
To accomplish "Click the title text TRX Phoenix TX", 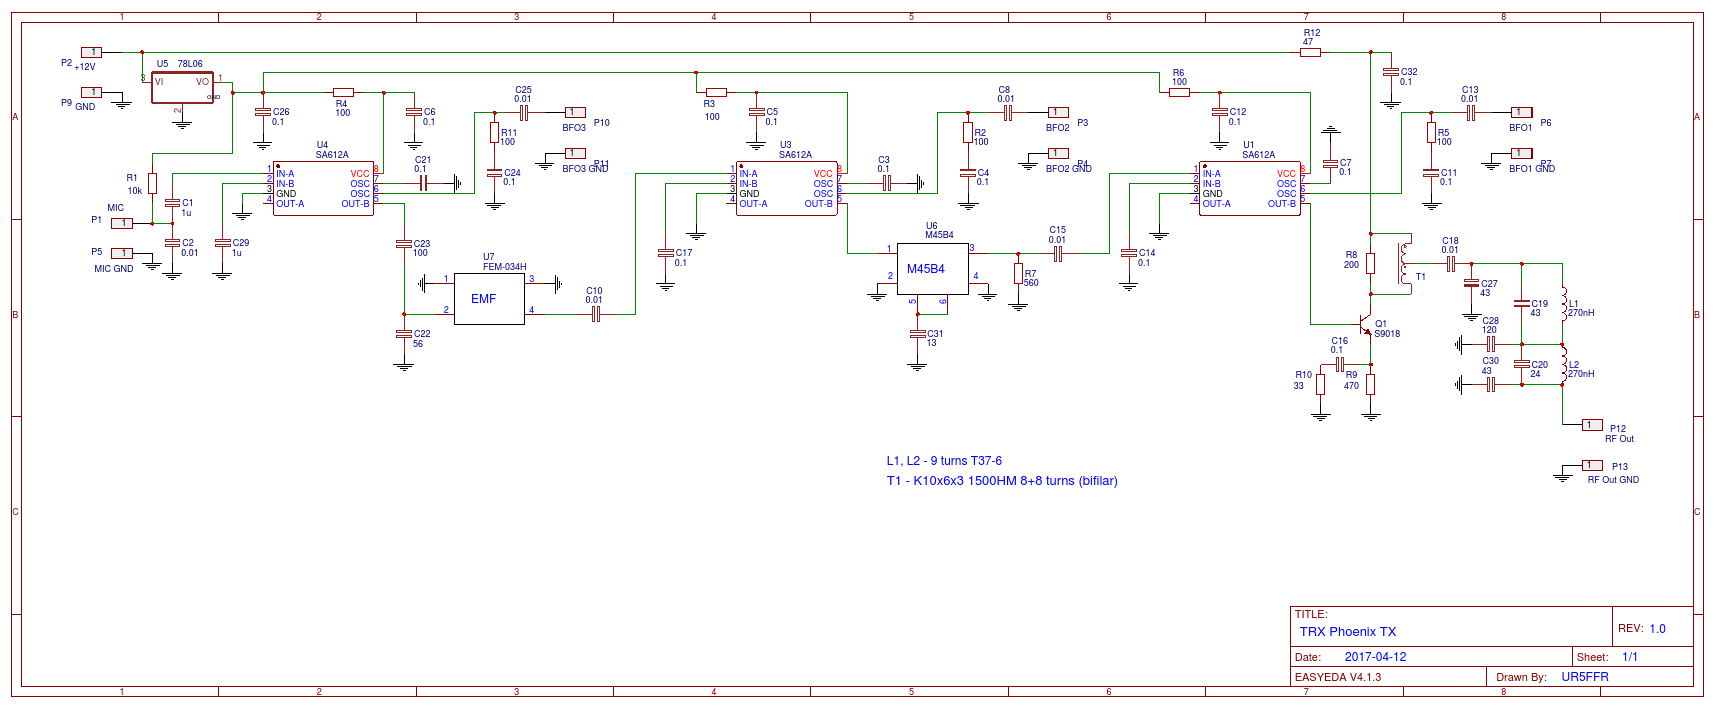I will pos(1347,632).
